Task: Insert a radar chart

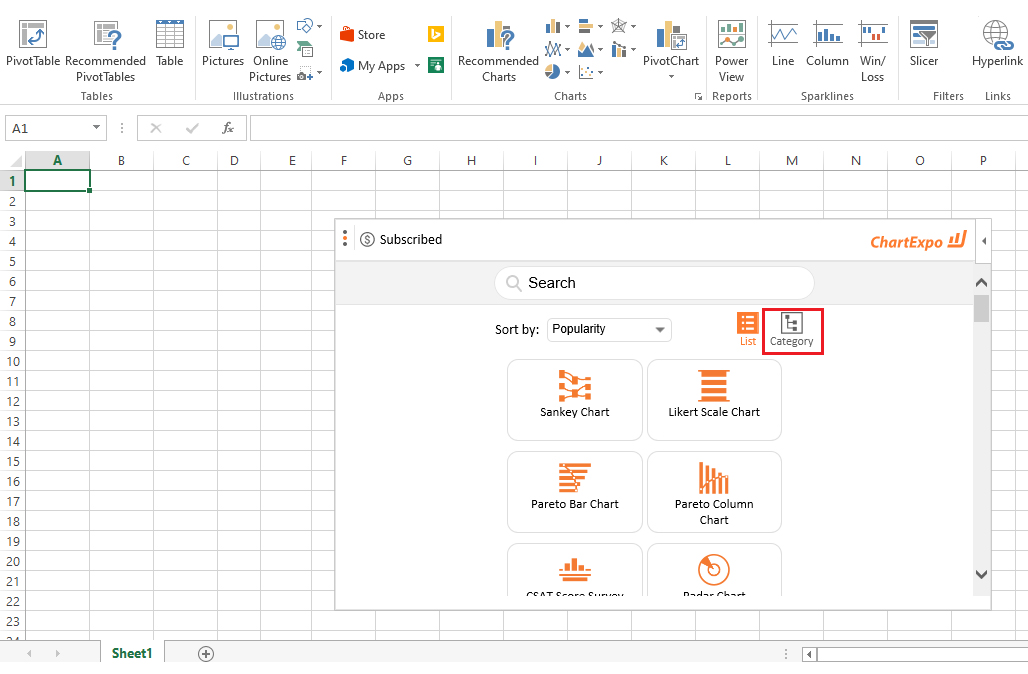Action: pos(619,26)
